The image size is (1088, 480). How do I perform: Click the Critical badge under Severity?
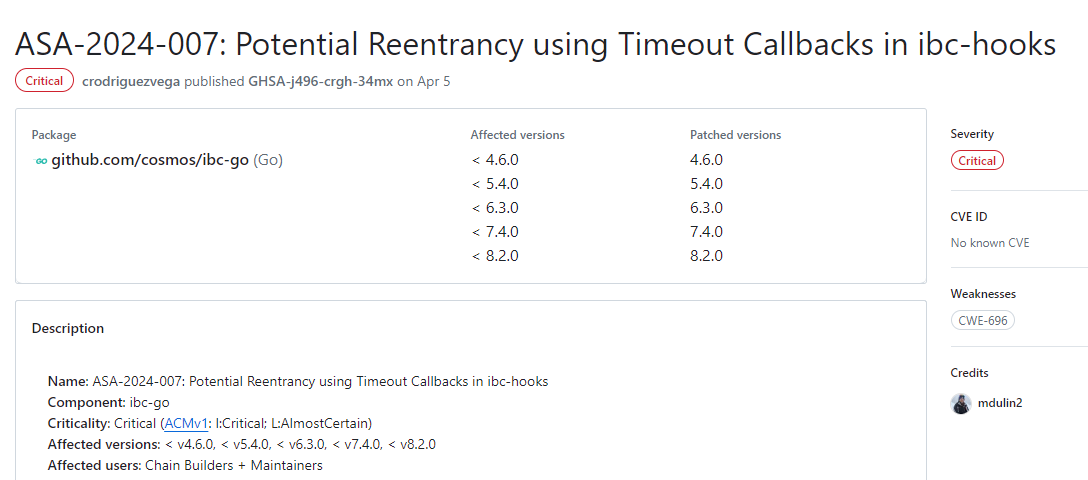977,160
